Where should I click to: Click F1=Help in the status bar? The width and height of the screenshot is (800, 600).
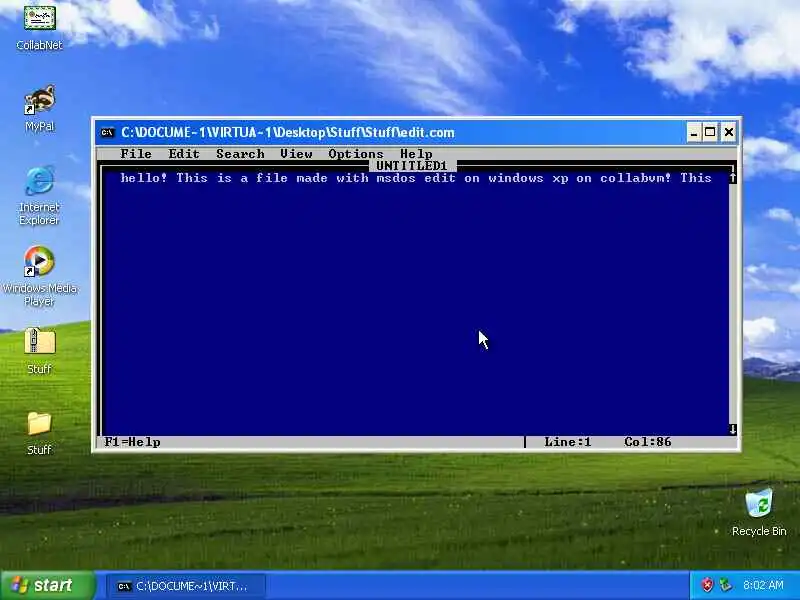[x=132, y=442]
